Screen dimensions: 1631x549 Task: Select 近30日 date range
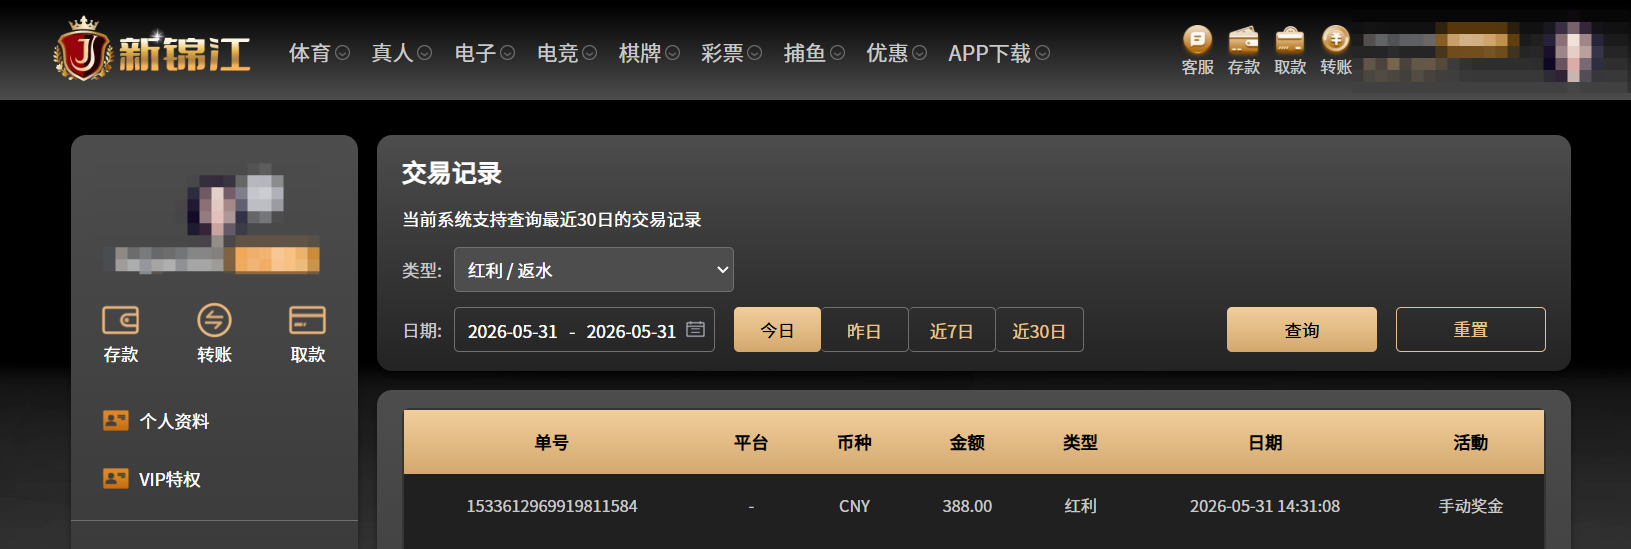(x=1039, y=330)
